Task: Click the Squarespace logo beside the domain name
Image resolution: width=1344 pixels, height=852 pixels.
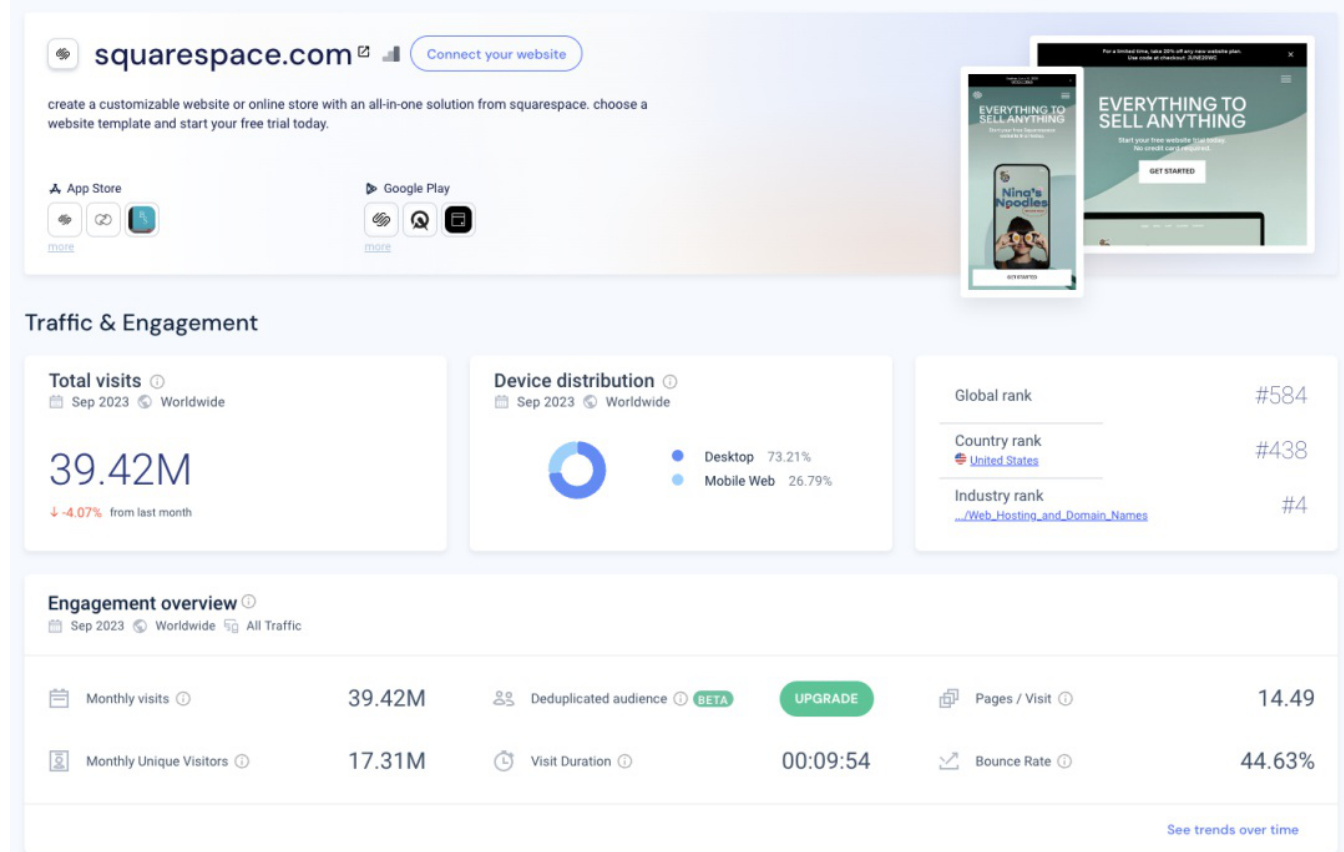Action: pyautogui.click(x=63, y=54)
